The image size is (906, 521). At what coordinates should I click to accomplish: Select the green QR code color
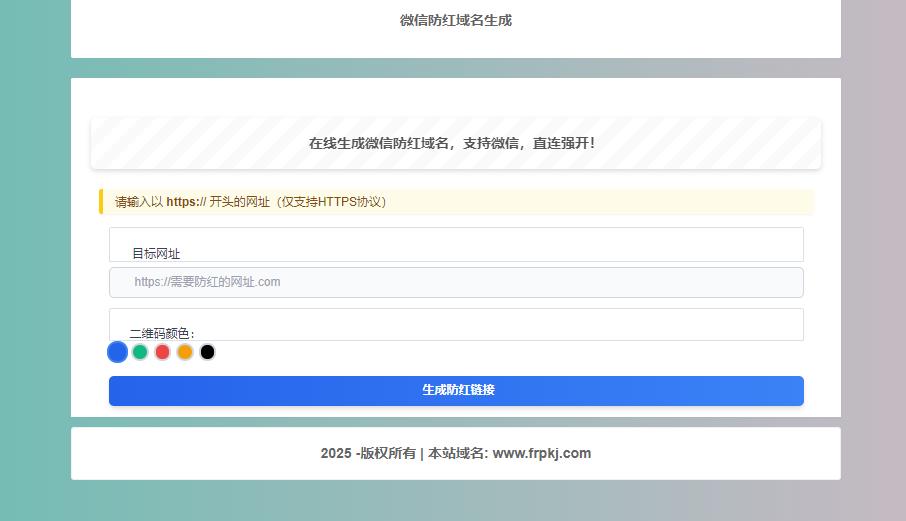140,352
